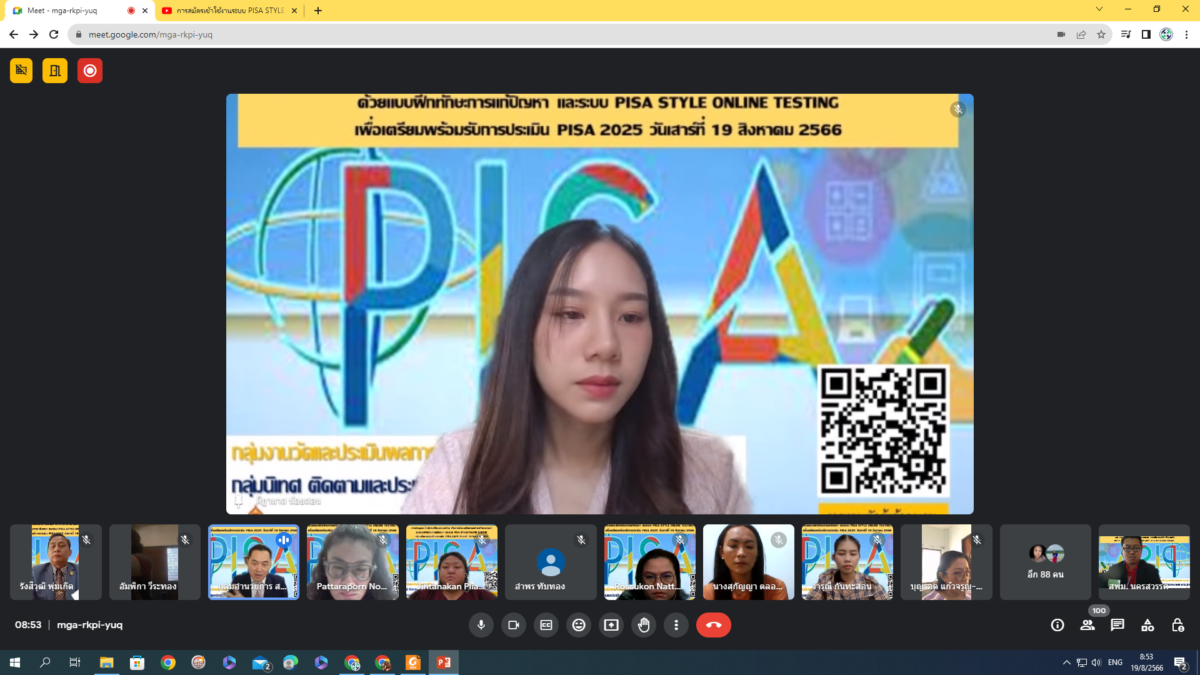Viewport: 1200px width, 675px height.
Task: Switch to the Meet - mga-rkpi-yuq tab
Action: (78, 10)
